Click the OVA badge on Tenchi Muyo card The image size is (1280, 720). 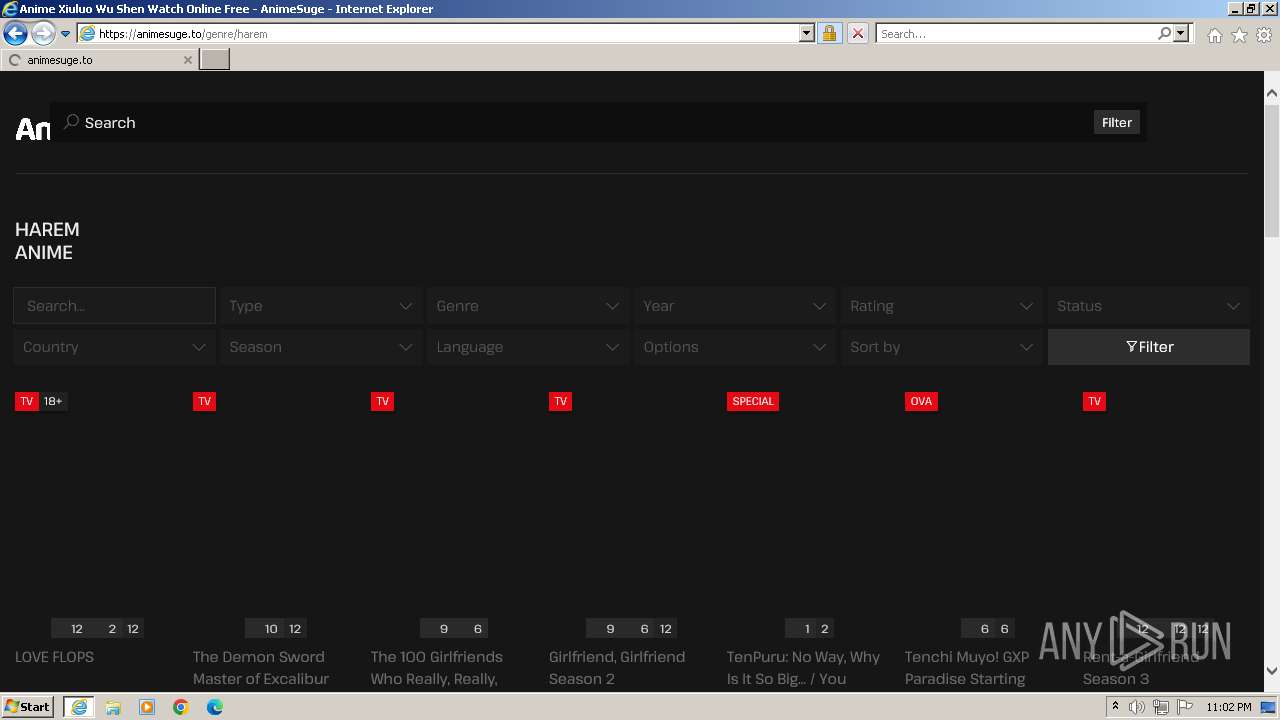[x=921, y=401]
